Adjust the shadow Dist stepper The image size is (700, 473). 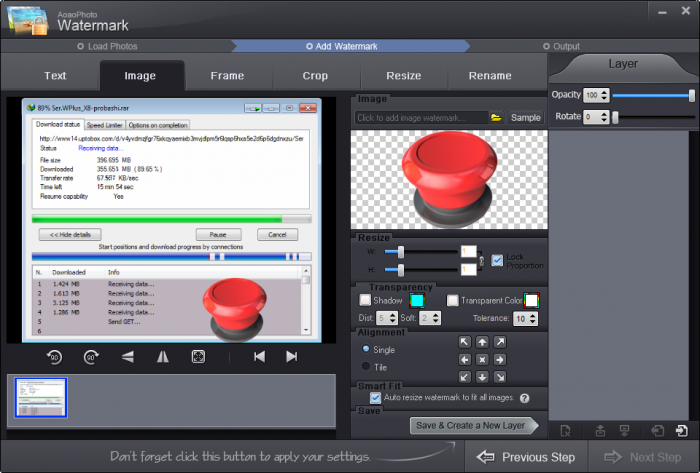(392, 318)
